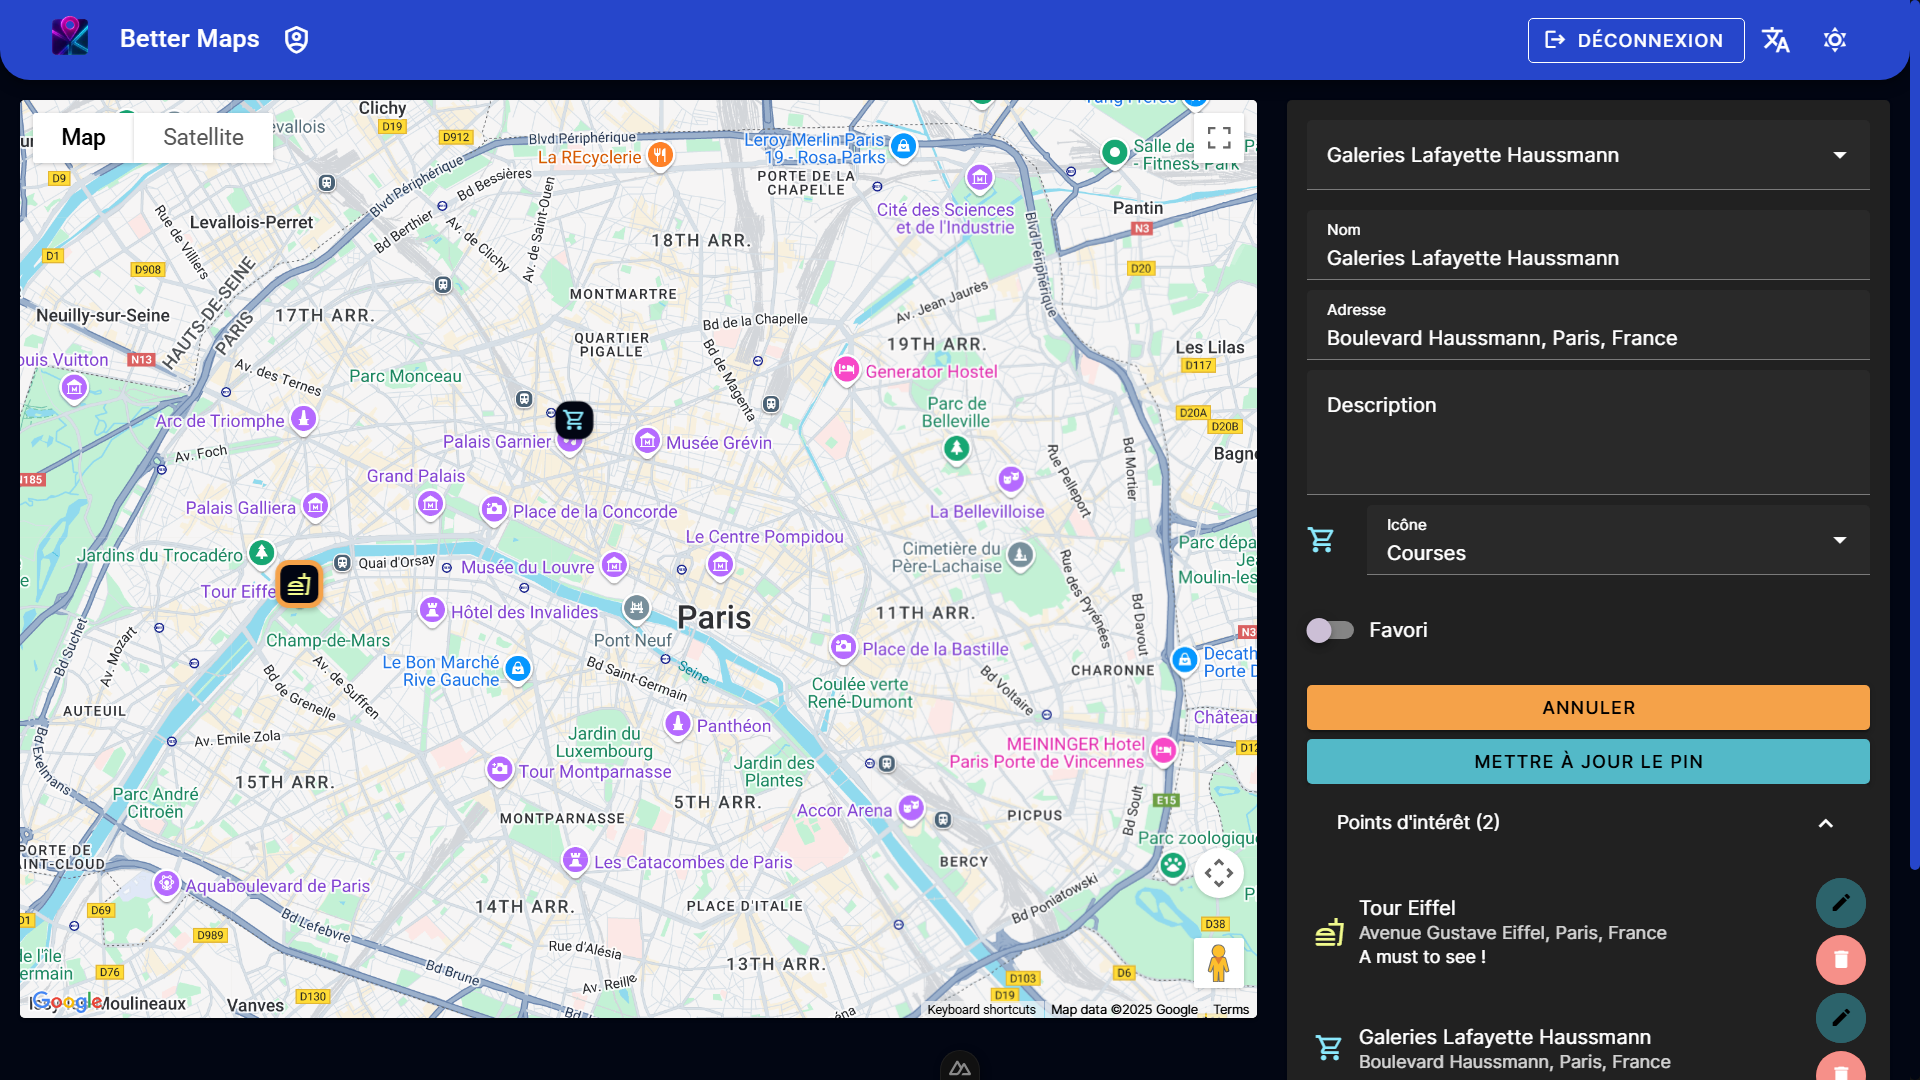Toggle fullscreen map view

pyautogui.click(x=1218, y=137)
